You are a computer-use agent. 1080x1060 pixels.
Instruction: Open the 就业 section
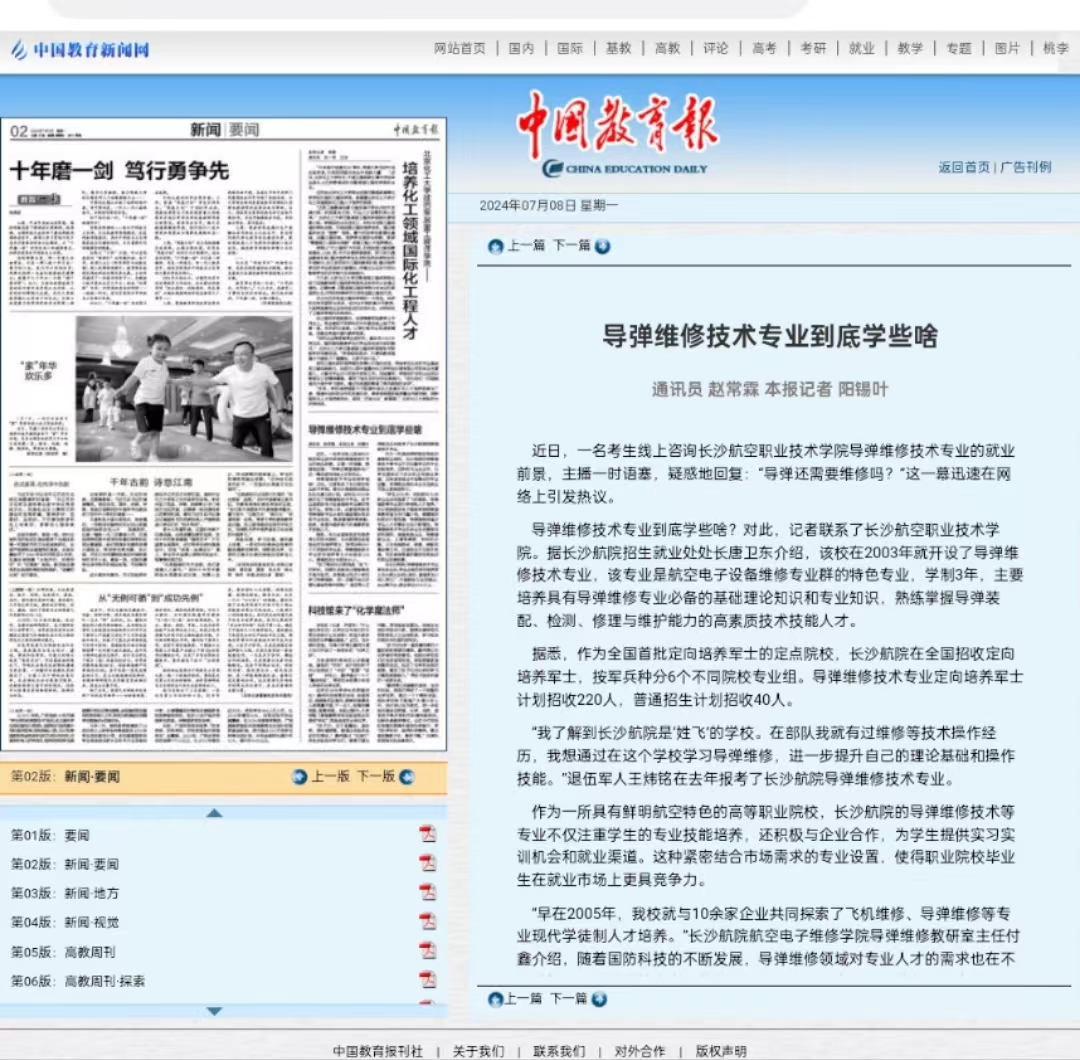tap(862, 48)
